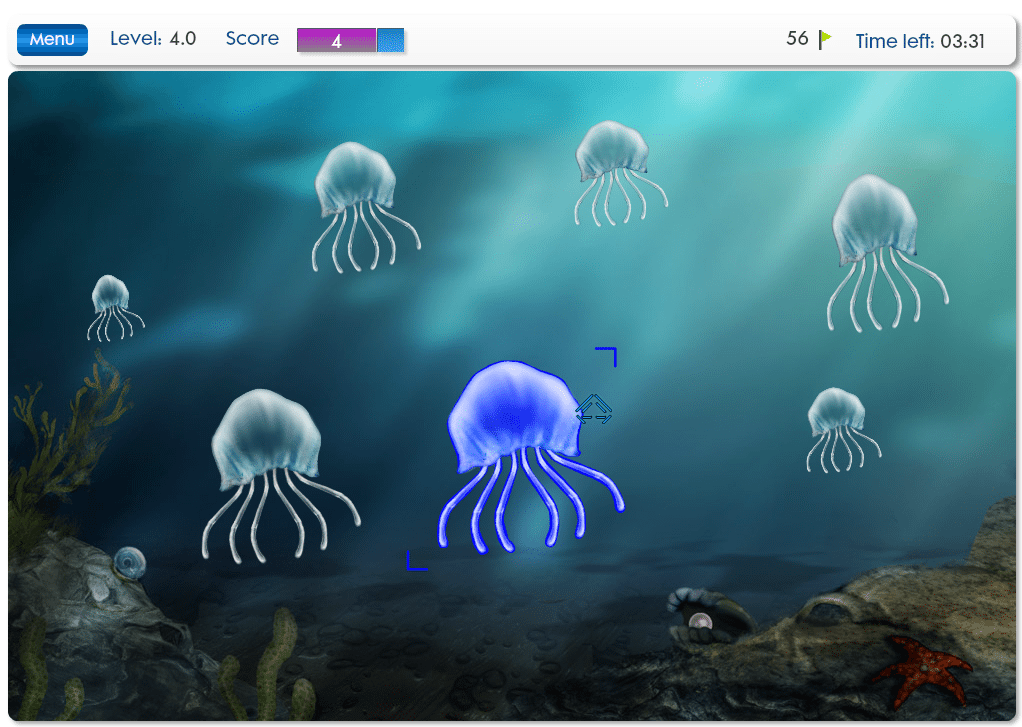
Task: Click the goal number 56
Action: coord(797,39)
